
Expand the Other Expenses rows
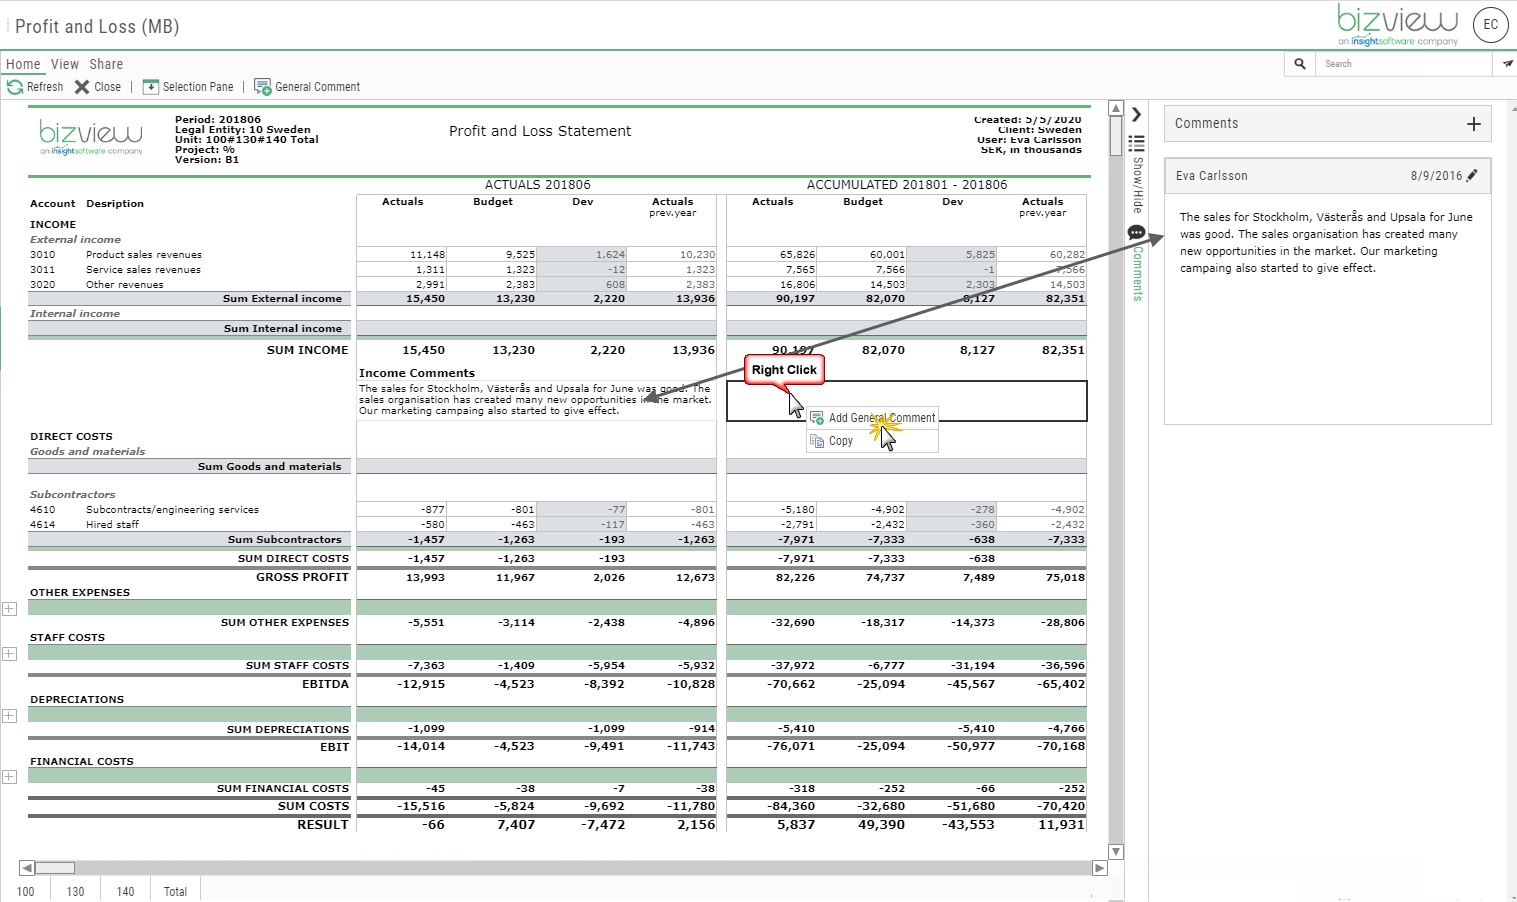click(x=9, y=609)
